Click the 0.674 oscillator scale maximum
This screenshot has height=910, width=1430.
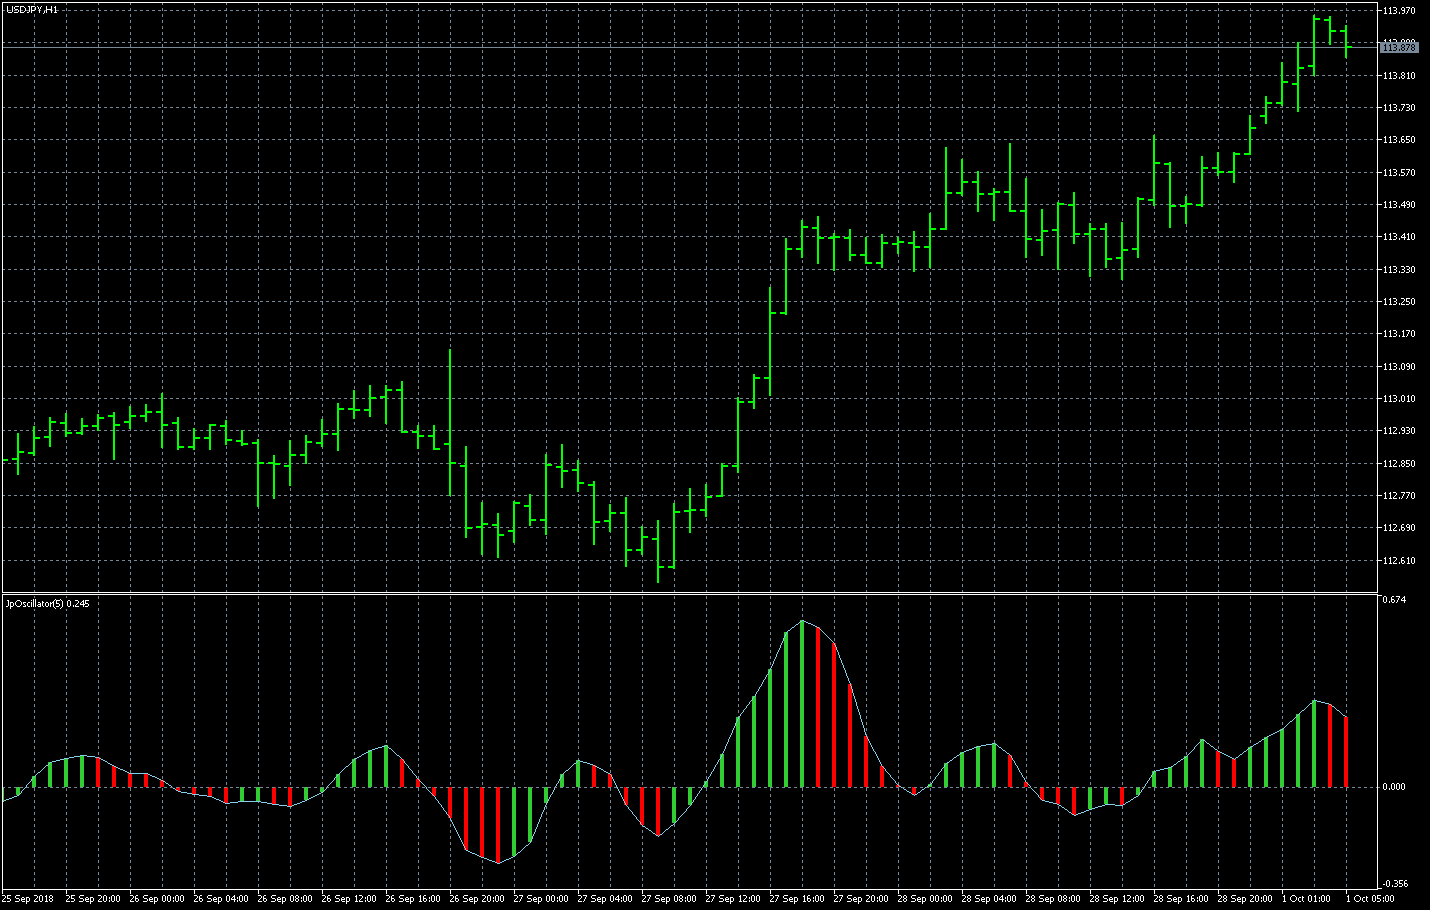[x=1394, y=600]
